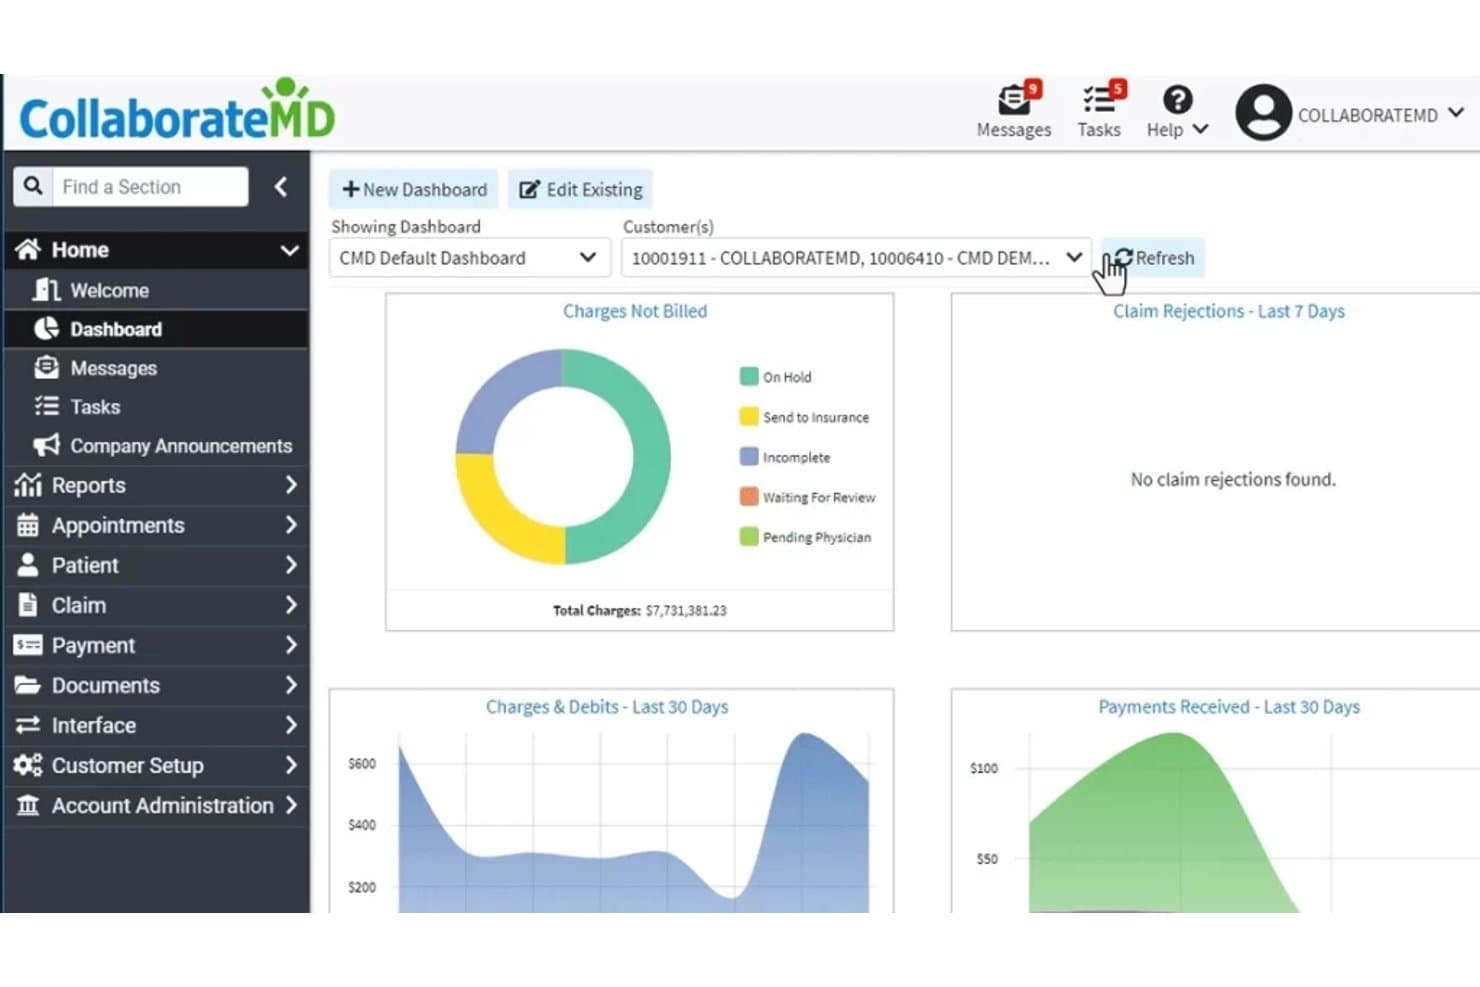Click the Interface exchange arrows icon

[x=28, y=725]
